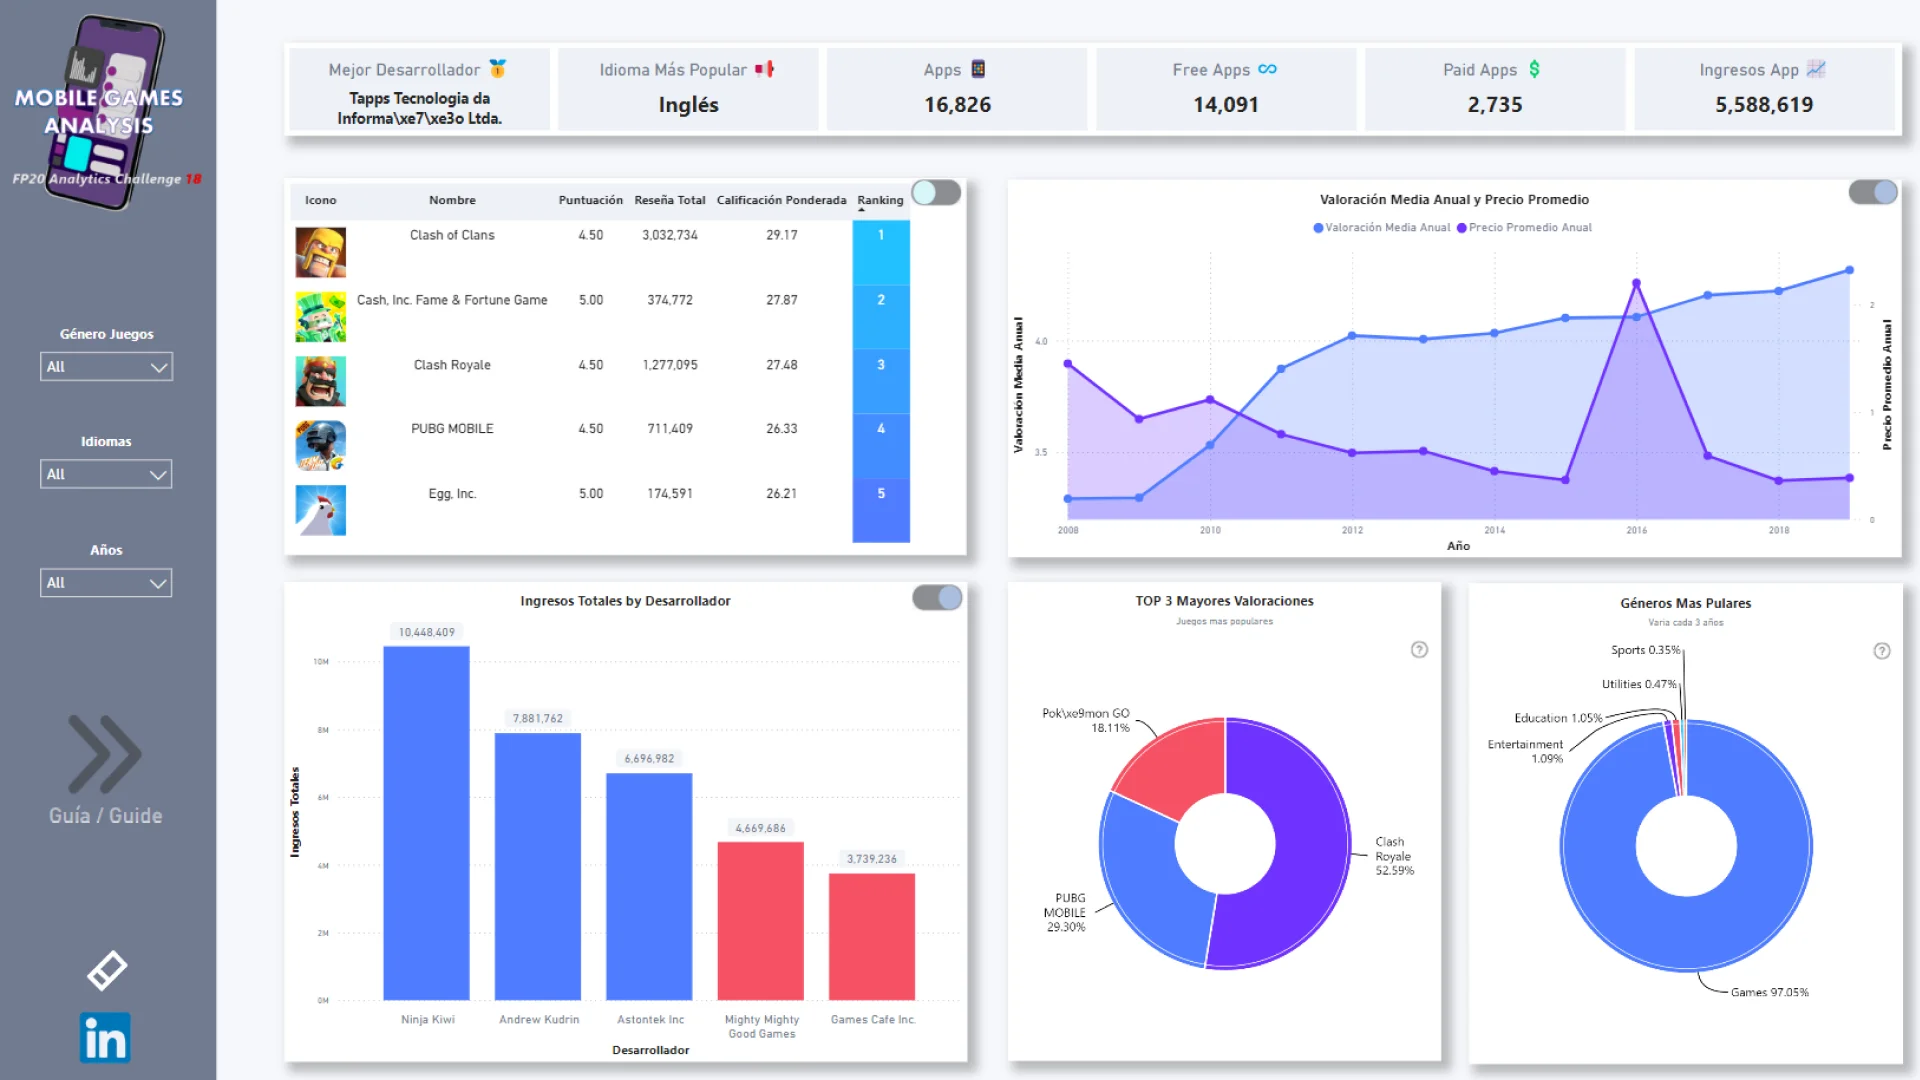Click the infinity icon beside Free Apps
1920x1080 pixels.
(x=1267, y=69)
